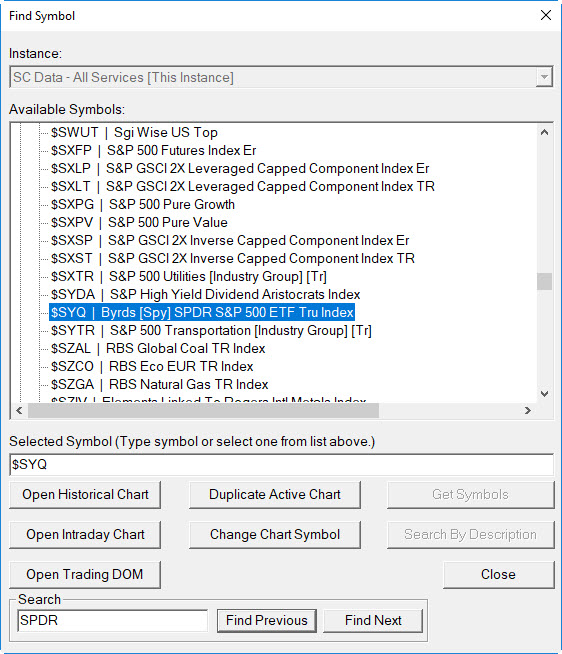Click the vertical scrollbar thumb
The height and width of the screenshot is (654, 562).
tap(544, 282)
